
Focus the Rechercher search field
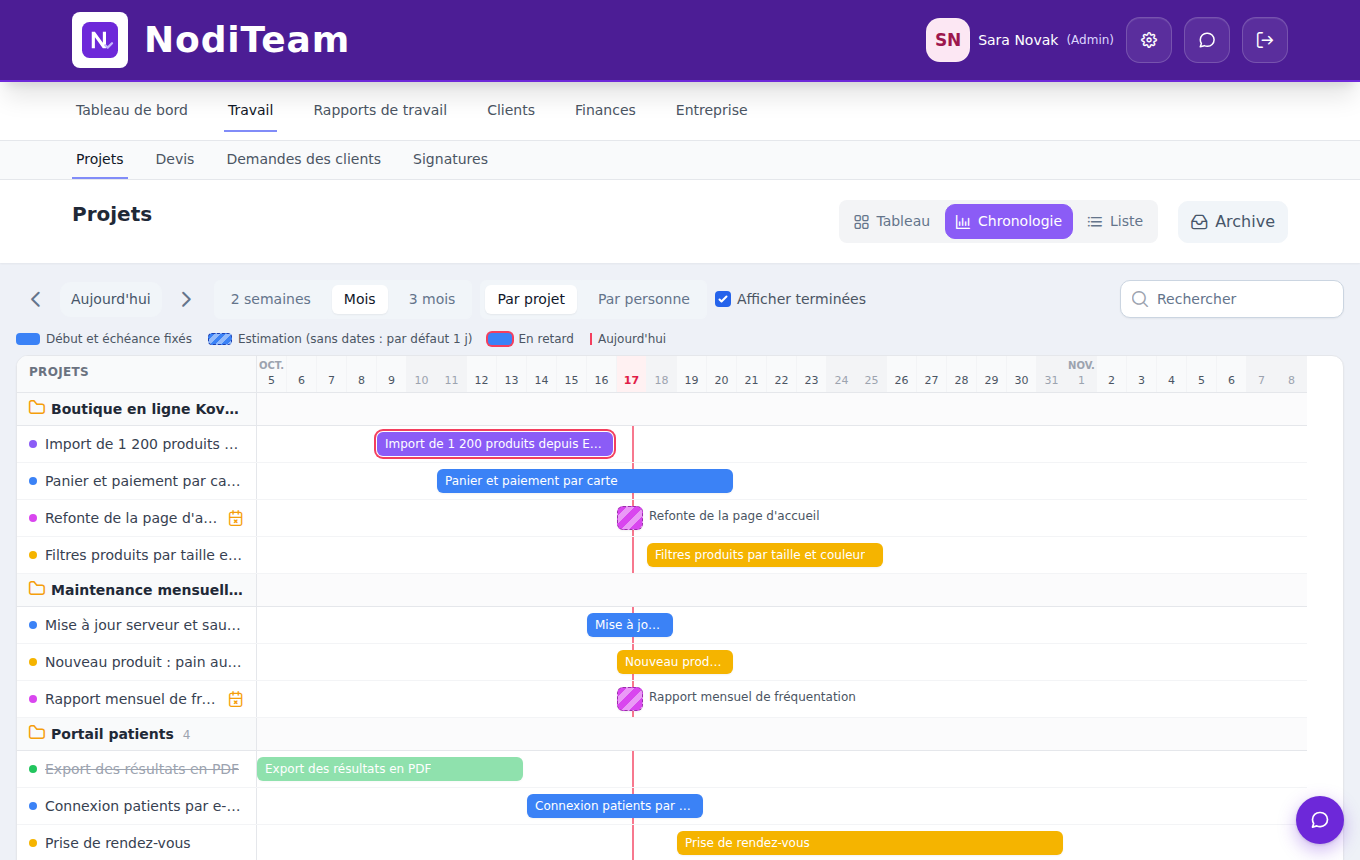coord(1232,299)
